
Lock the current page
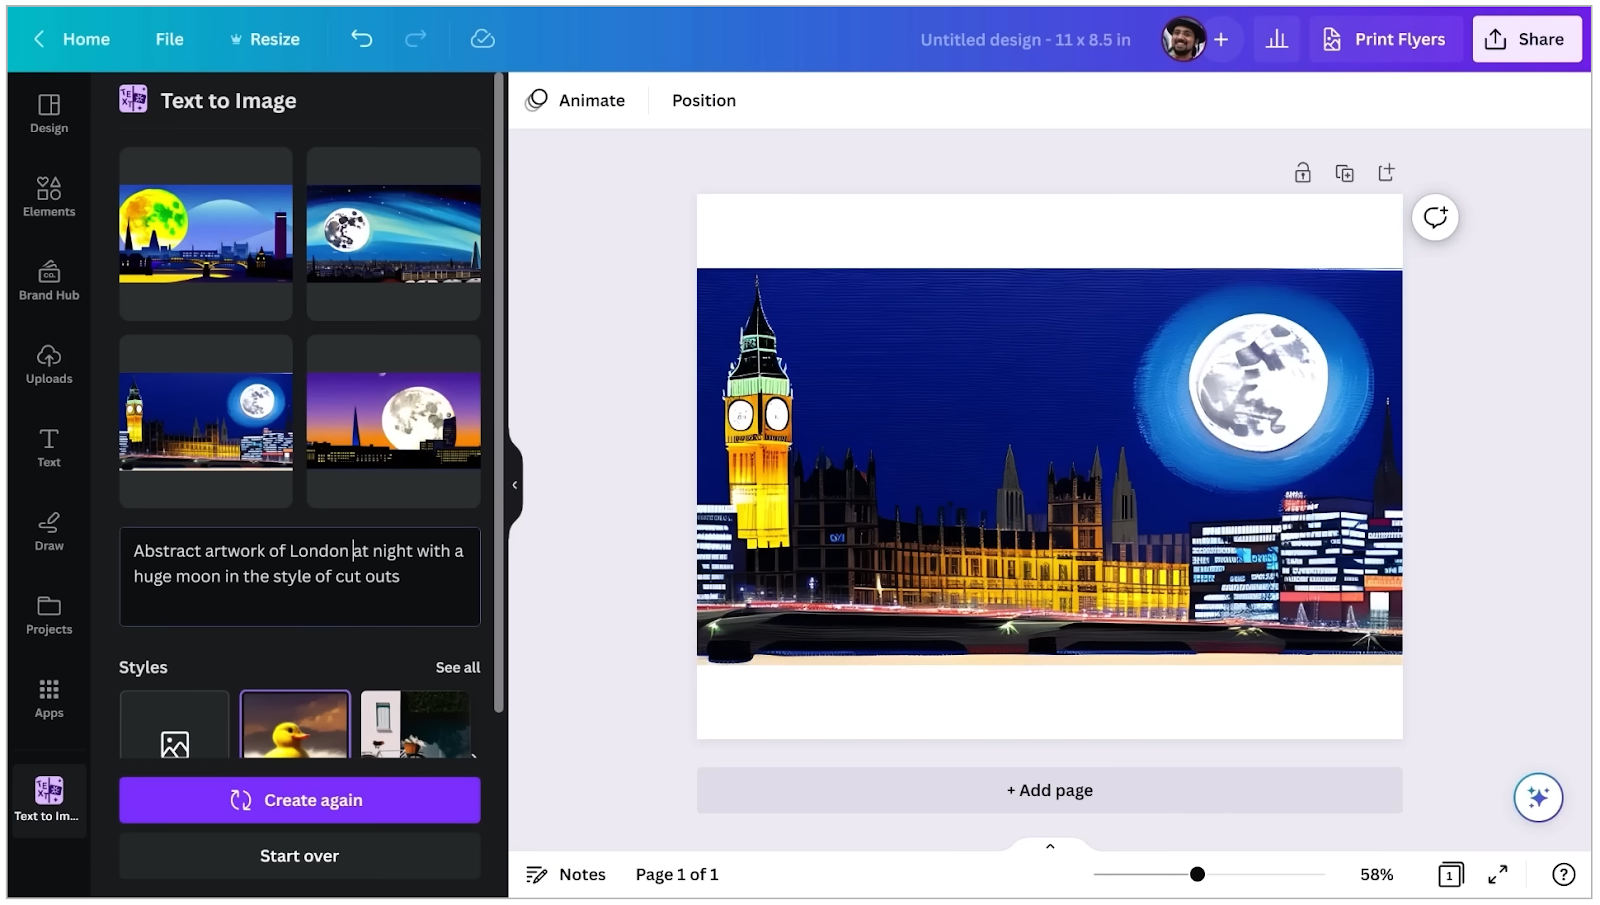pos(1303,172)
